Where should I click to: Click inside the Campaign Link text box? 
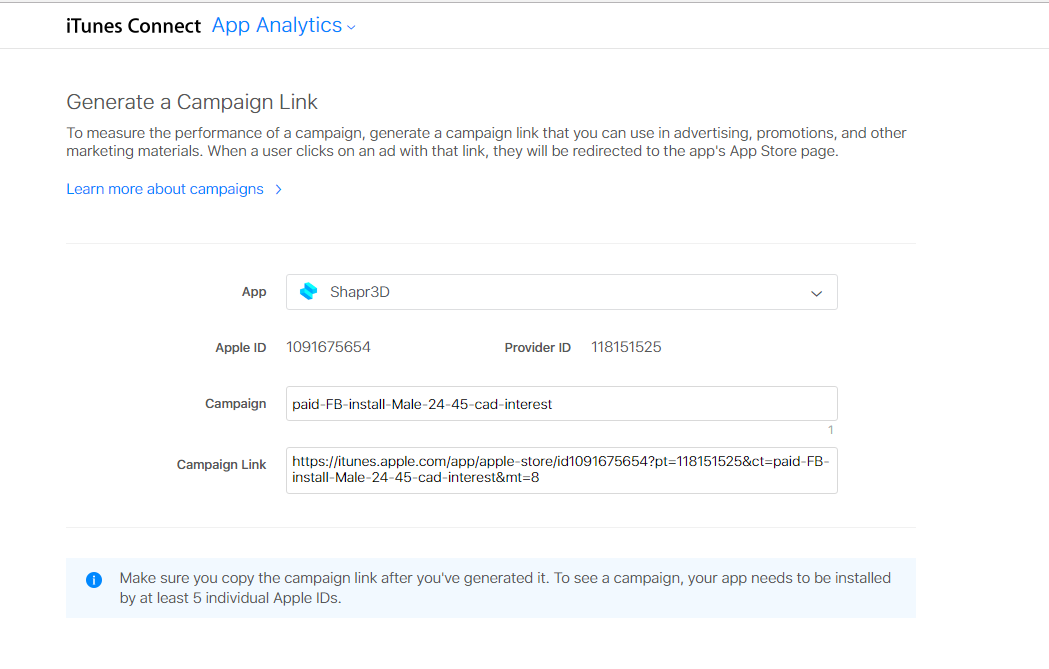pyautogui.click(x=561, y=470)
